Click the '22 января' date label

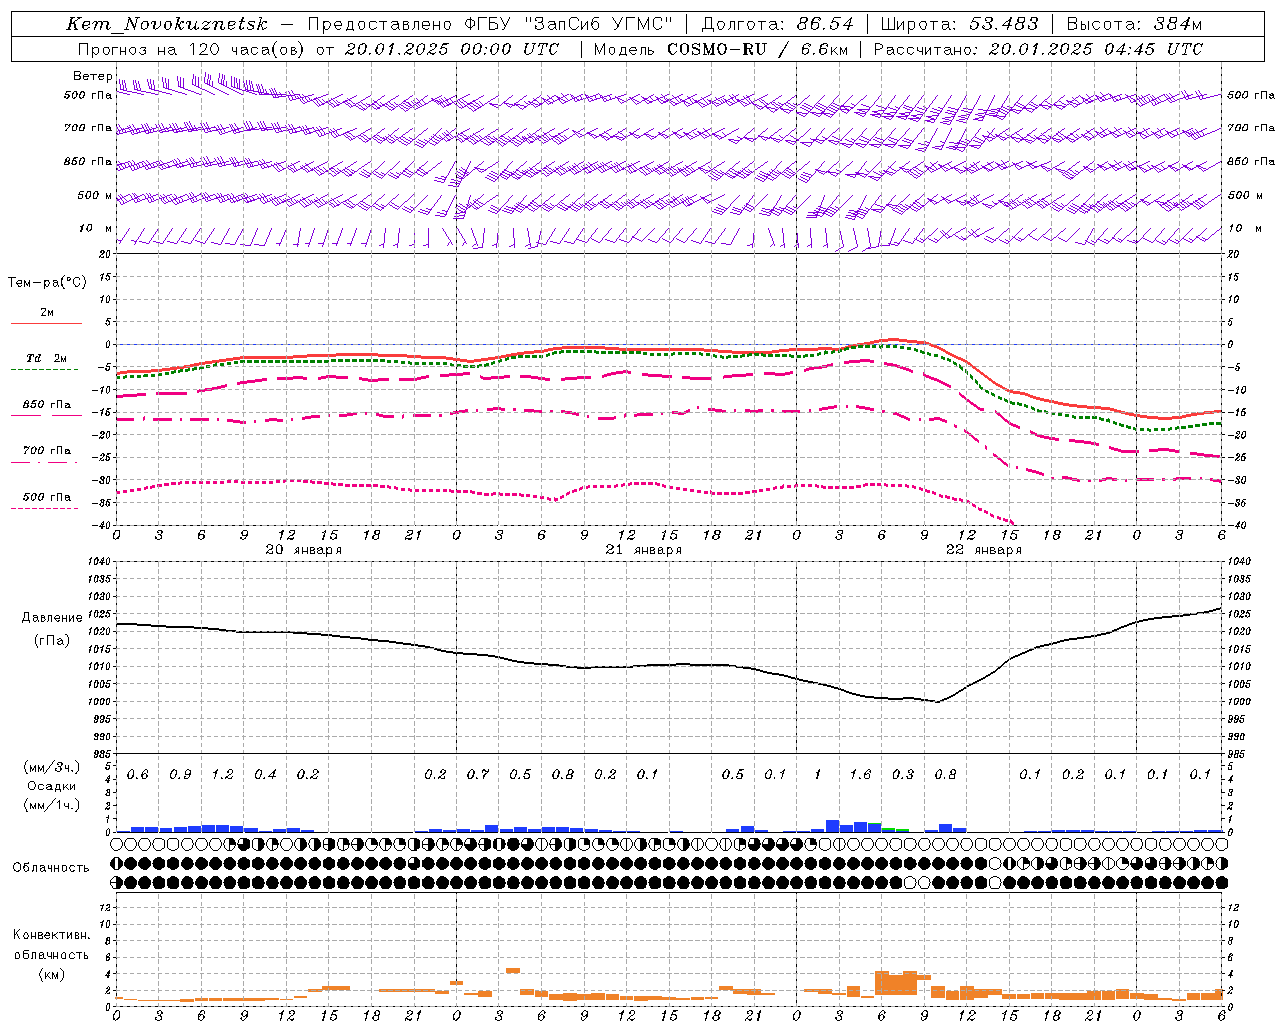984,550
